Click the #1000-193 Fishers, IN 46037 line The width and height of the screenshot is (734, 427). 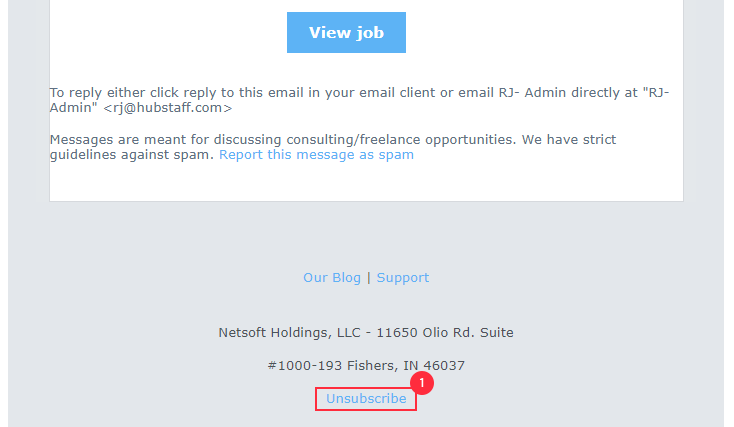click(x=366, y=365)
